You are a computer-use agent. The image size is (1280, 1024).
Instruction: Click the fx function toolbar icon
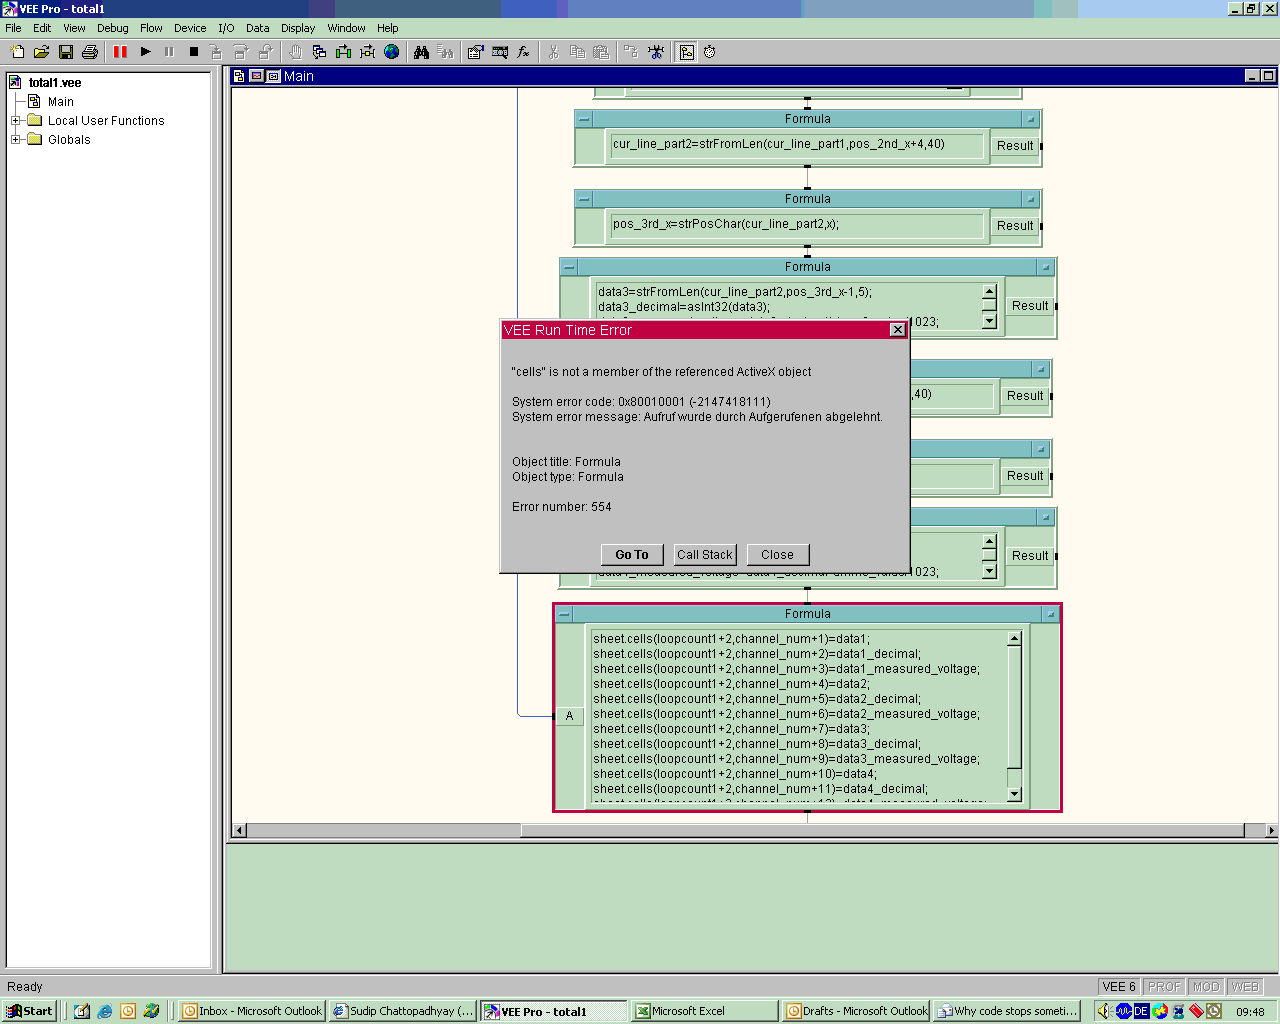(523, 52)
